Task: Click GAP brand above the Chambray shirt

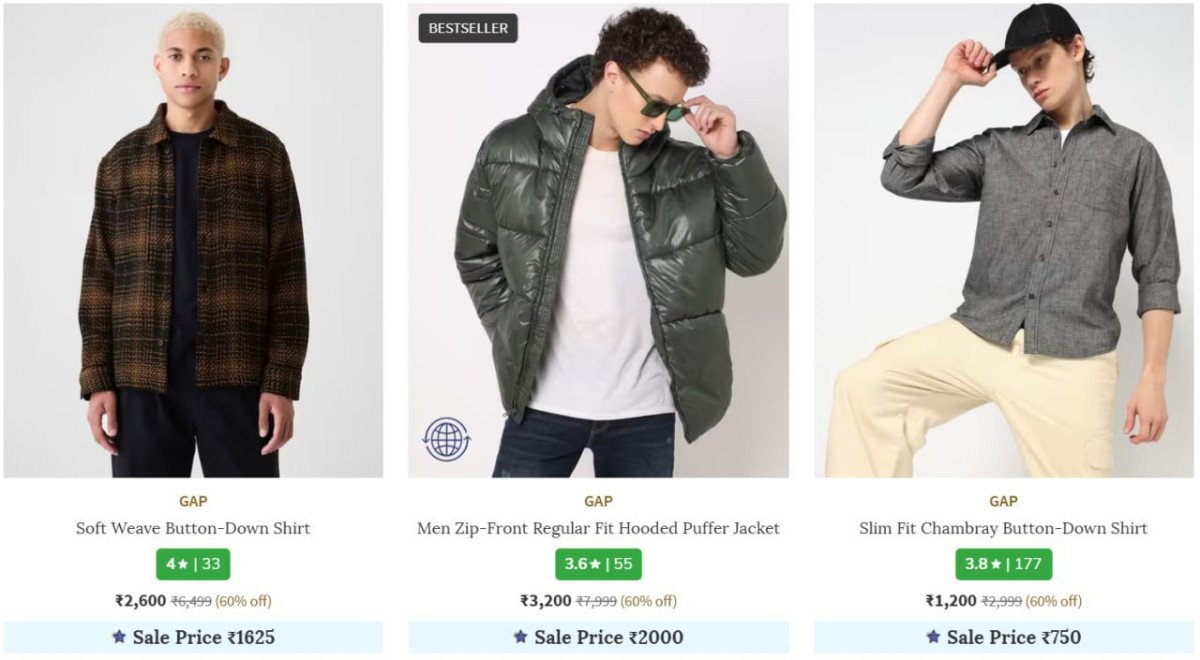Action: [x=1003, y=501]
